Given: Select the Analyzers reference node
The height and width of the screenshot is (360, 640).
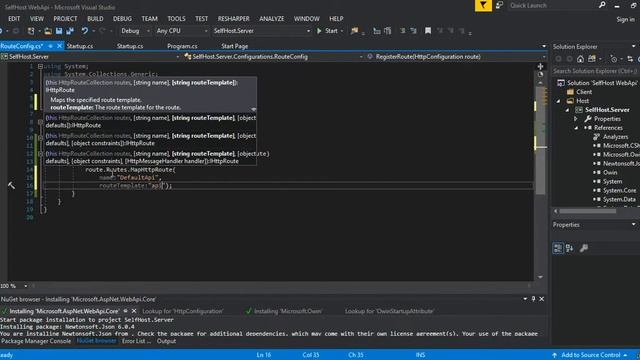Looking at the screenshot, I should pyautogui.click(x=616, y=137).
